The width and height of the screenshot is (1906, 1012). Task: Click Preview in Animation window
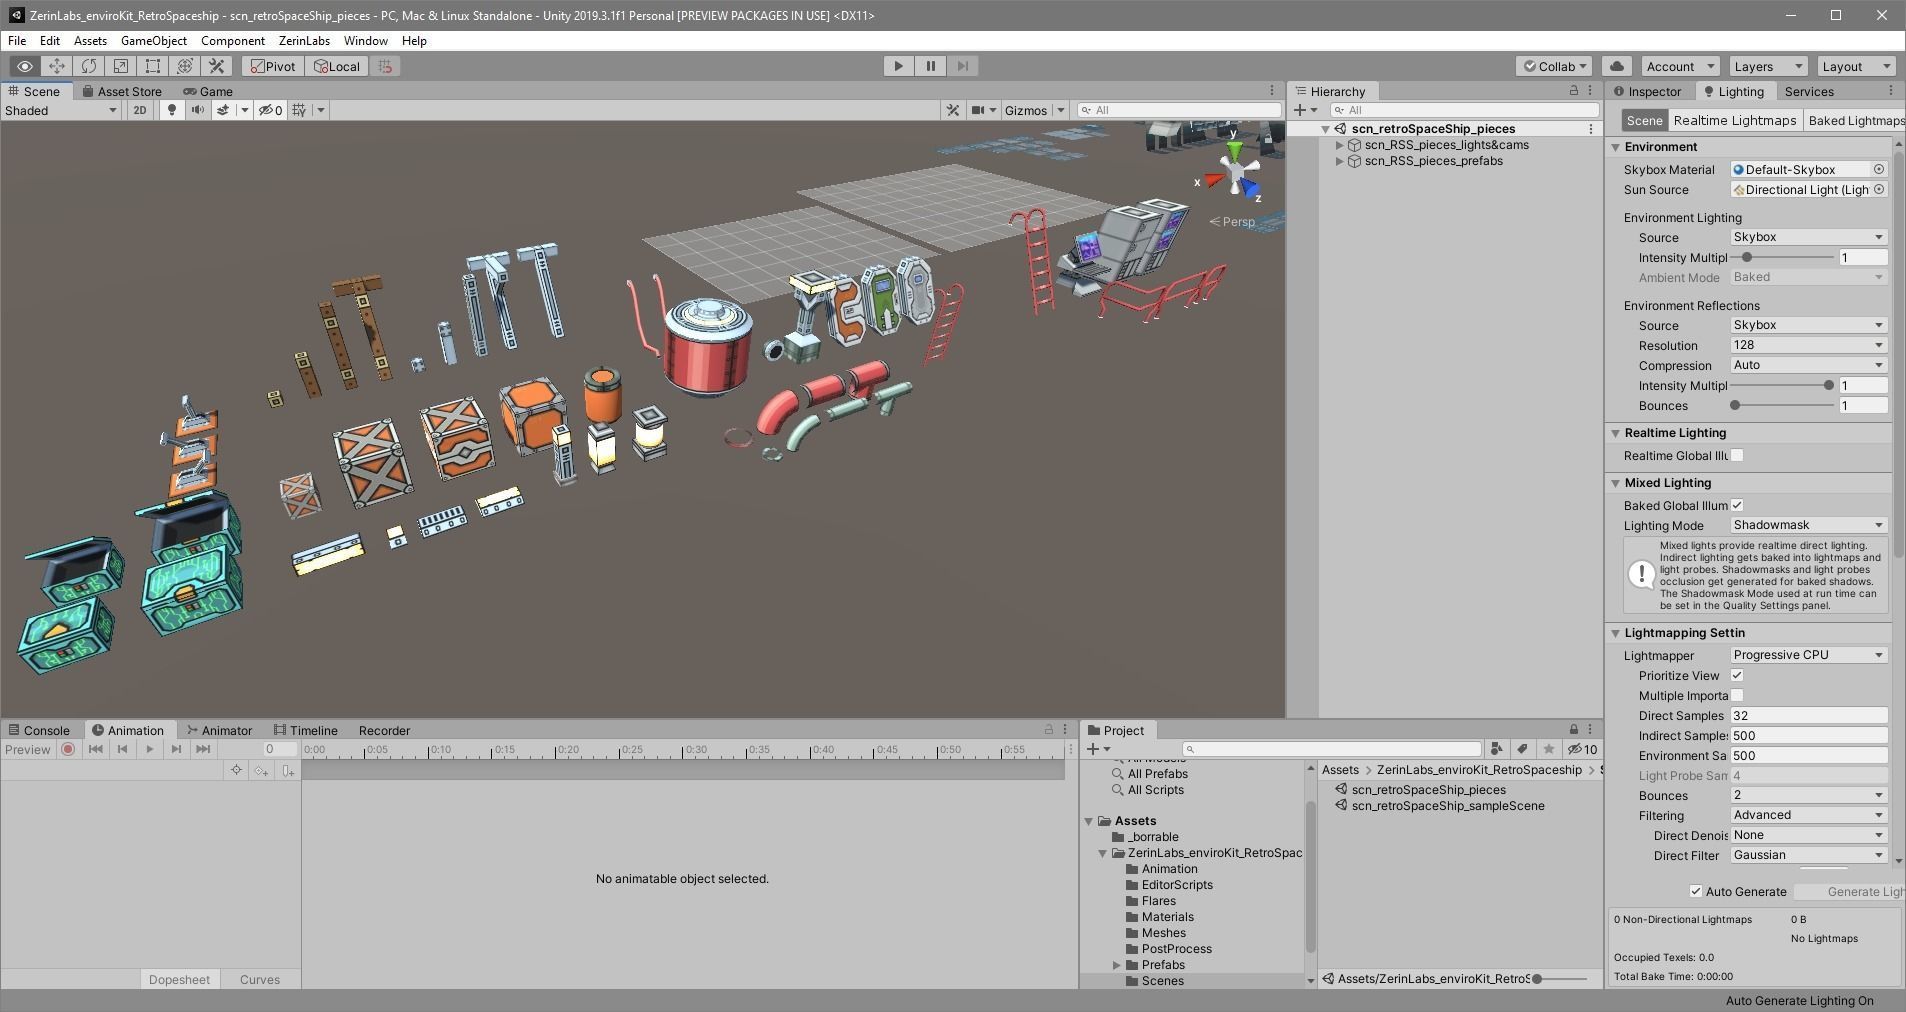pyautogui.click(x=28, y=749)
